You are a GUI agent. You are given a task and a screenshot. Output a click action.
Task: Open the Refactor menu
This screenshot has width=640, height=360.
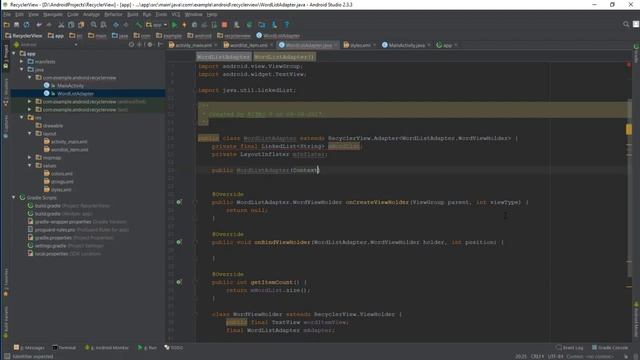tap(113, 14)
